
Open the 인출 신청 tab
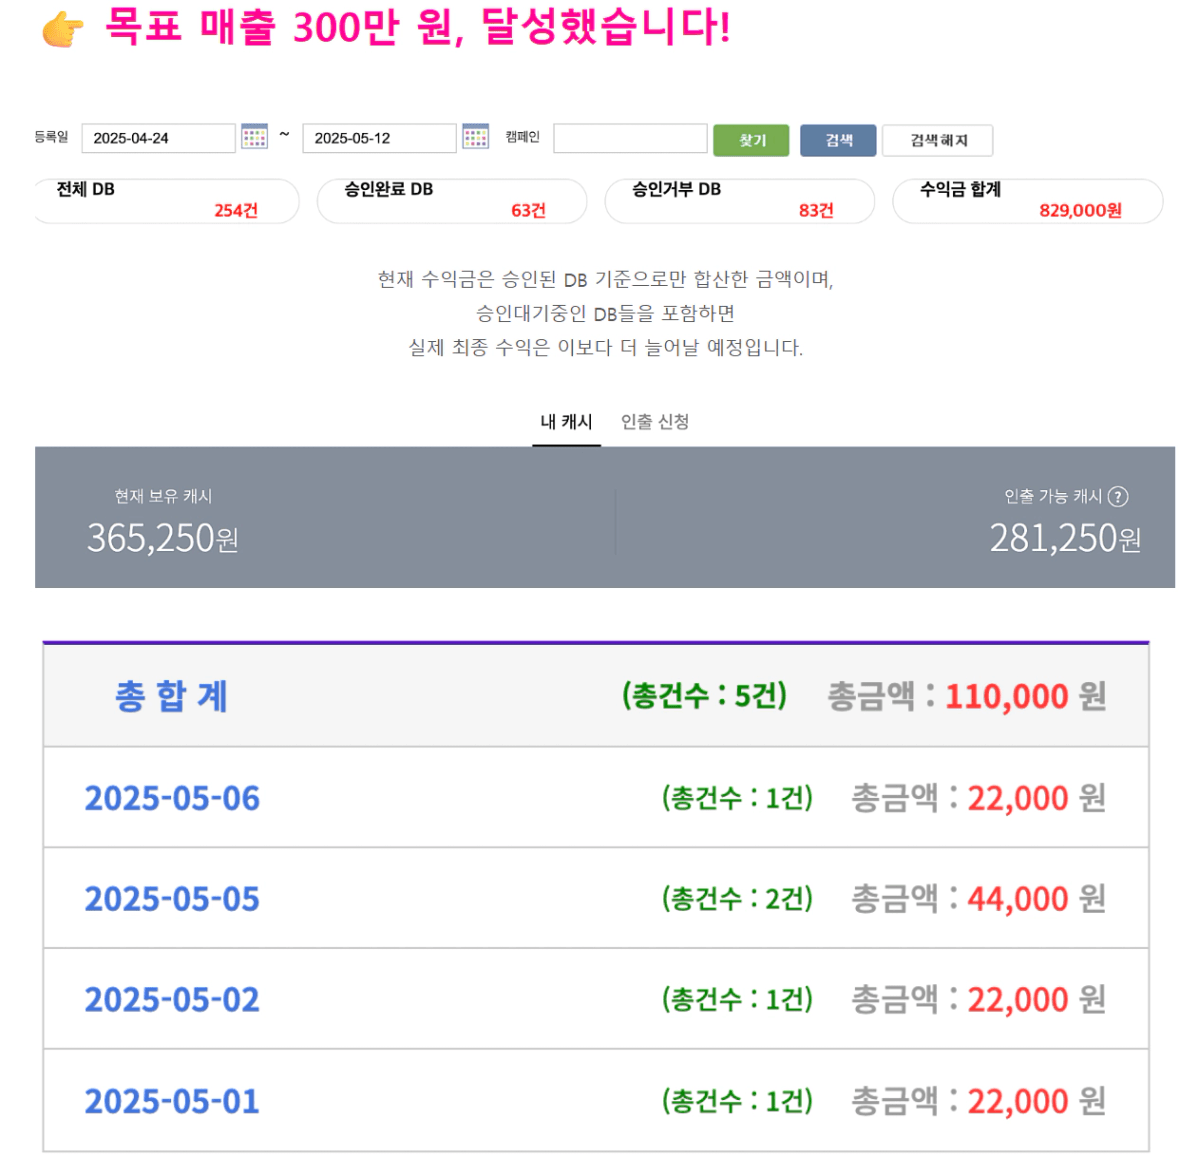pos(655,422)
